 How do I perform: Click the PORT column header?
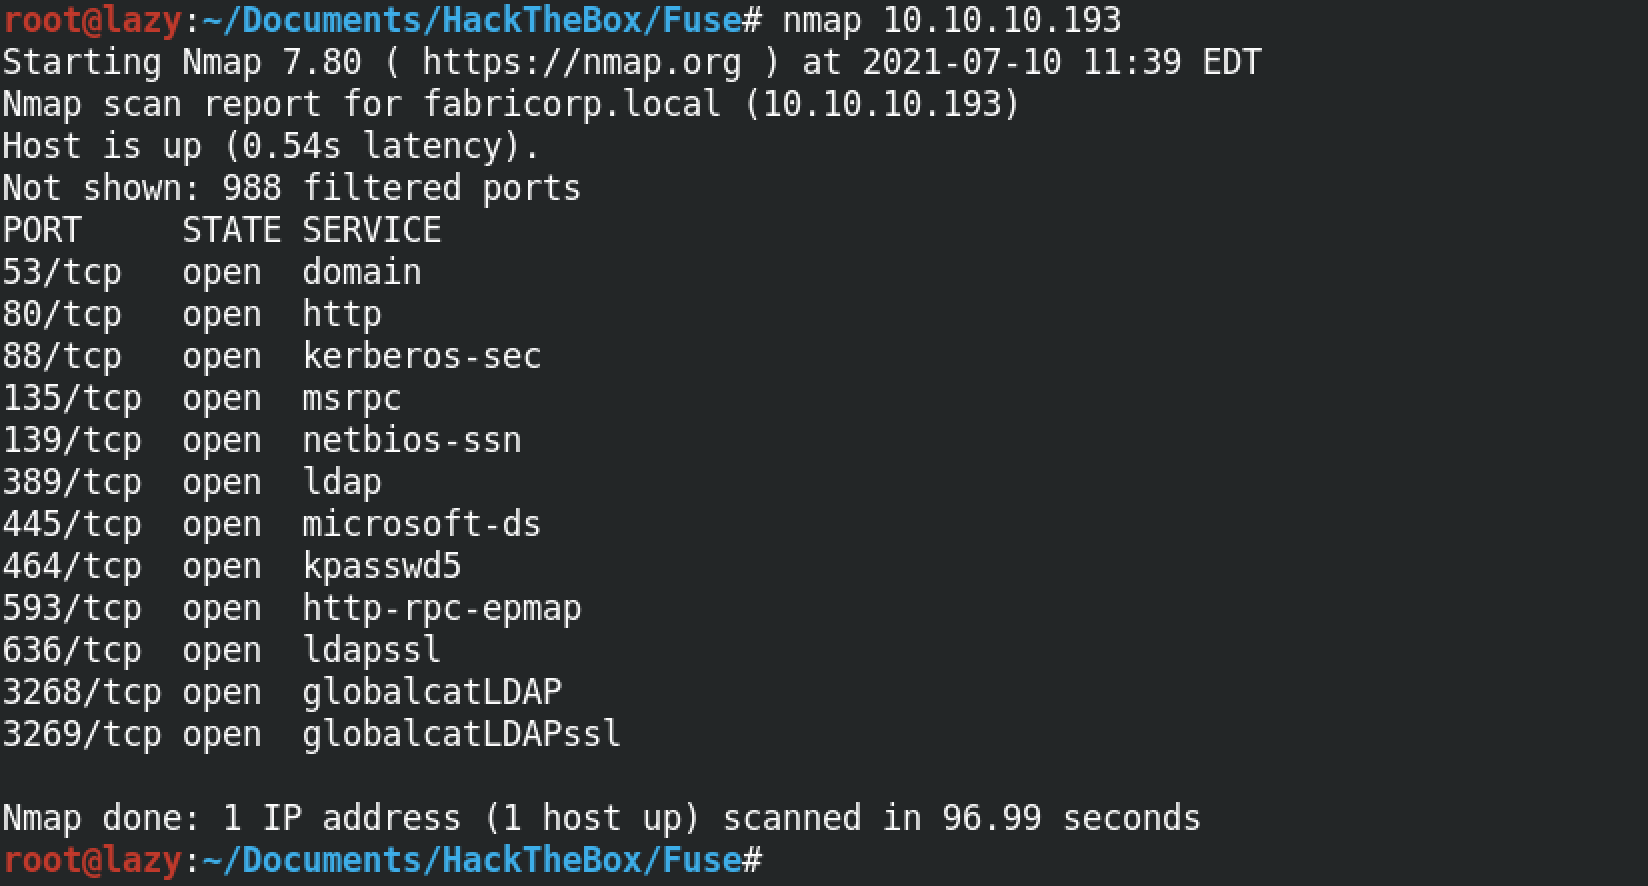point(42,230)
